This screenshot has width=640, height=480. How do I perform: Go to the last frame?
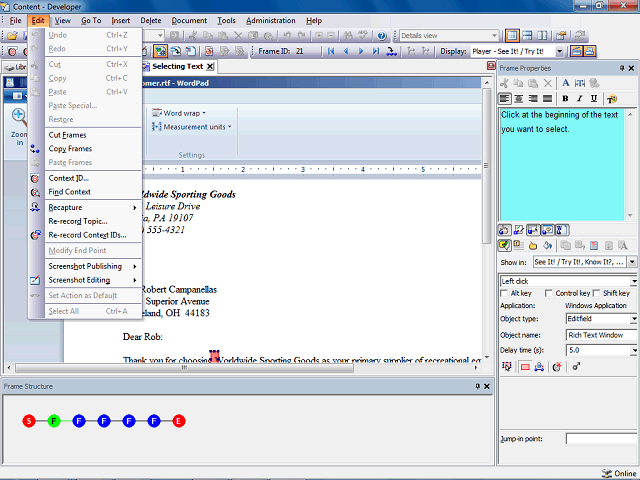[x=376, y=51]
